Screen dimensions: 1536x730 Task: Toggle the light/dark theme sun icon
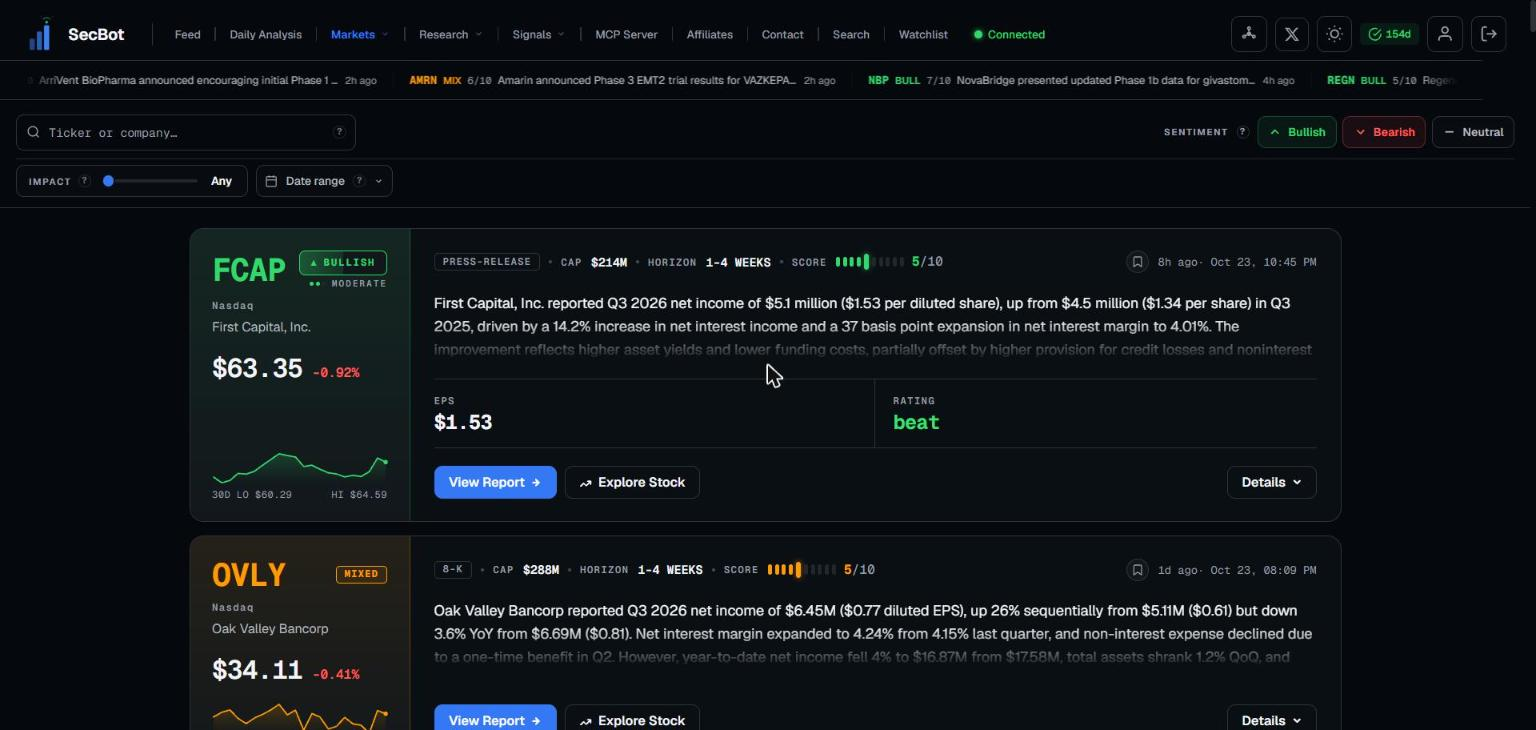coord(1334,34)
